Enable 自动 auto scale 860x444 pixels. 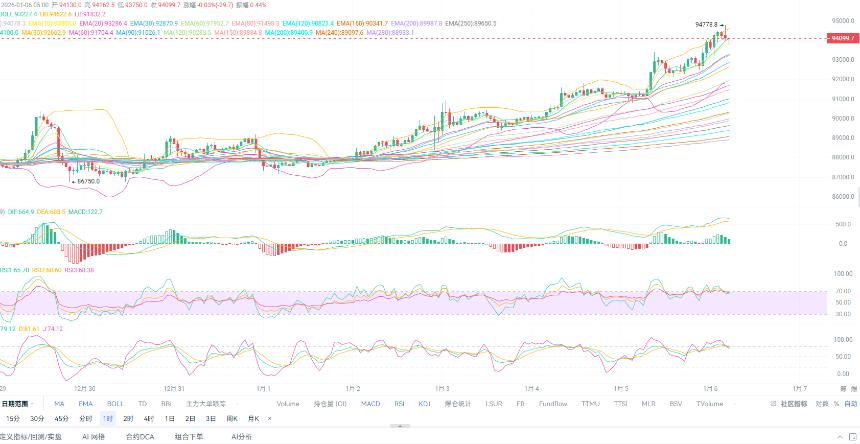pyautogui.click(x=851, y=404)
